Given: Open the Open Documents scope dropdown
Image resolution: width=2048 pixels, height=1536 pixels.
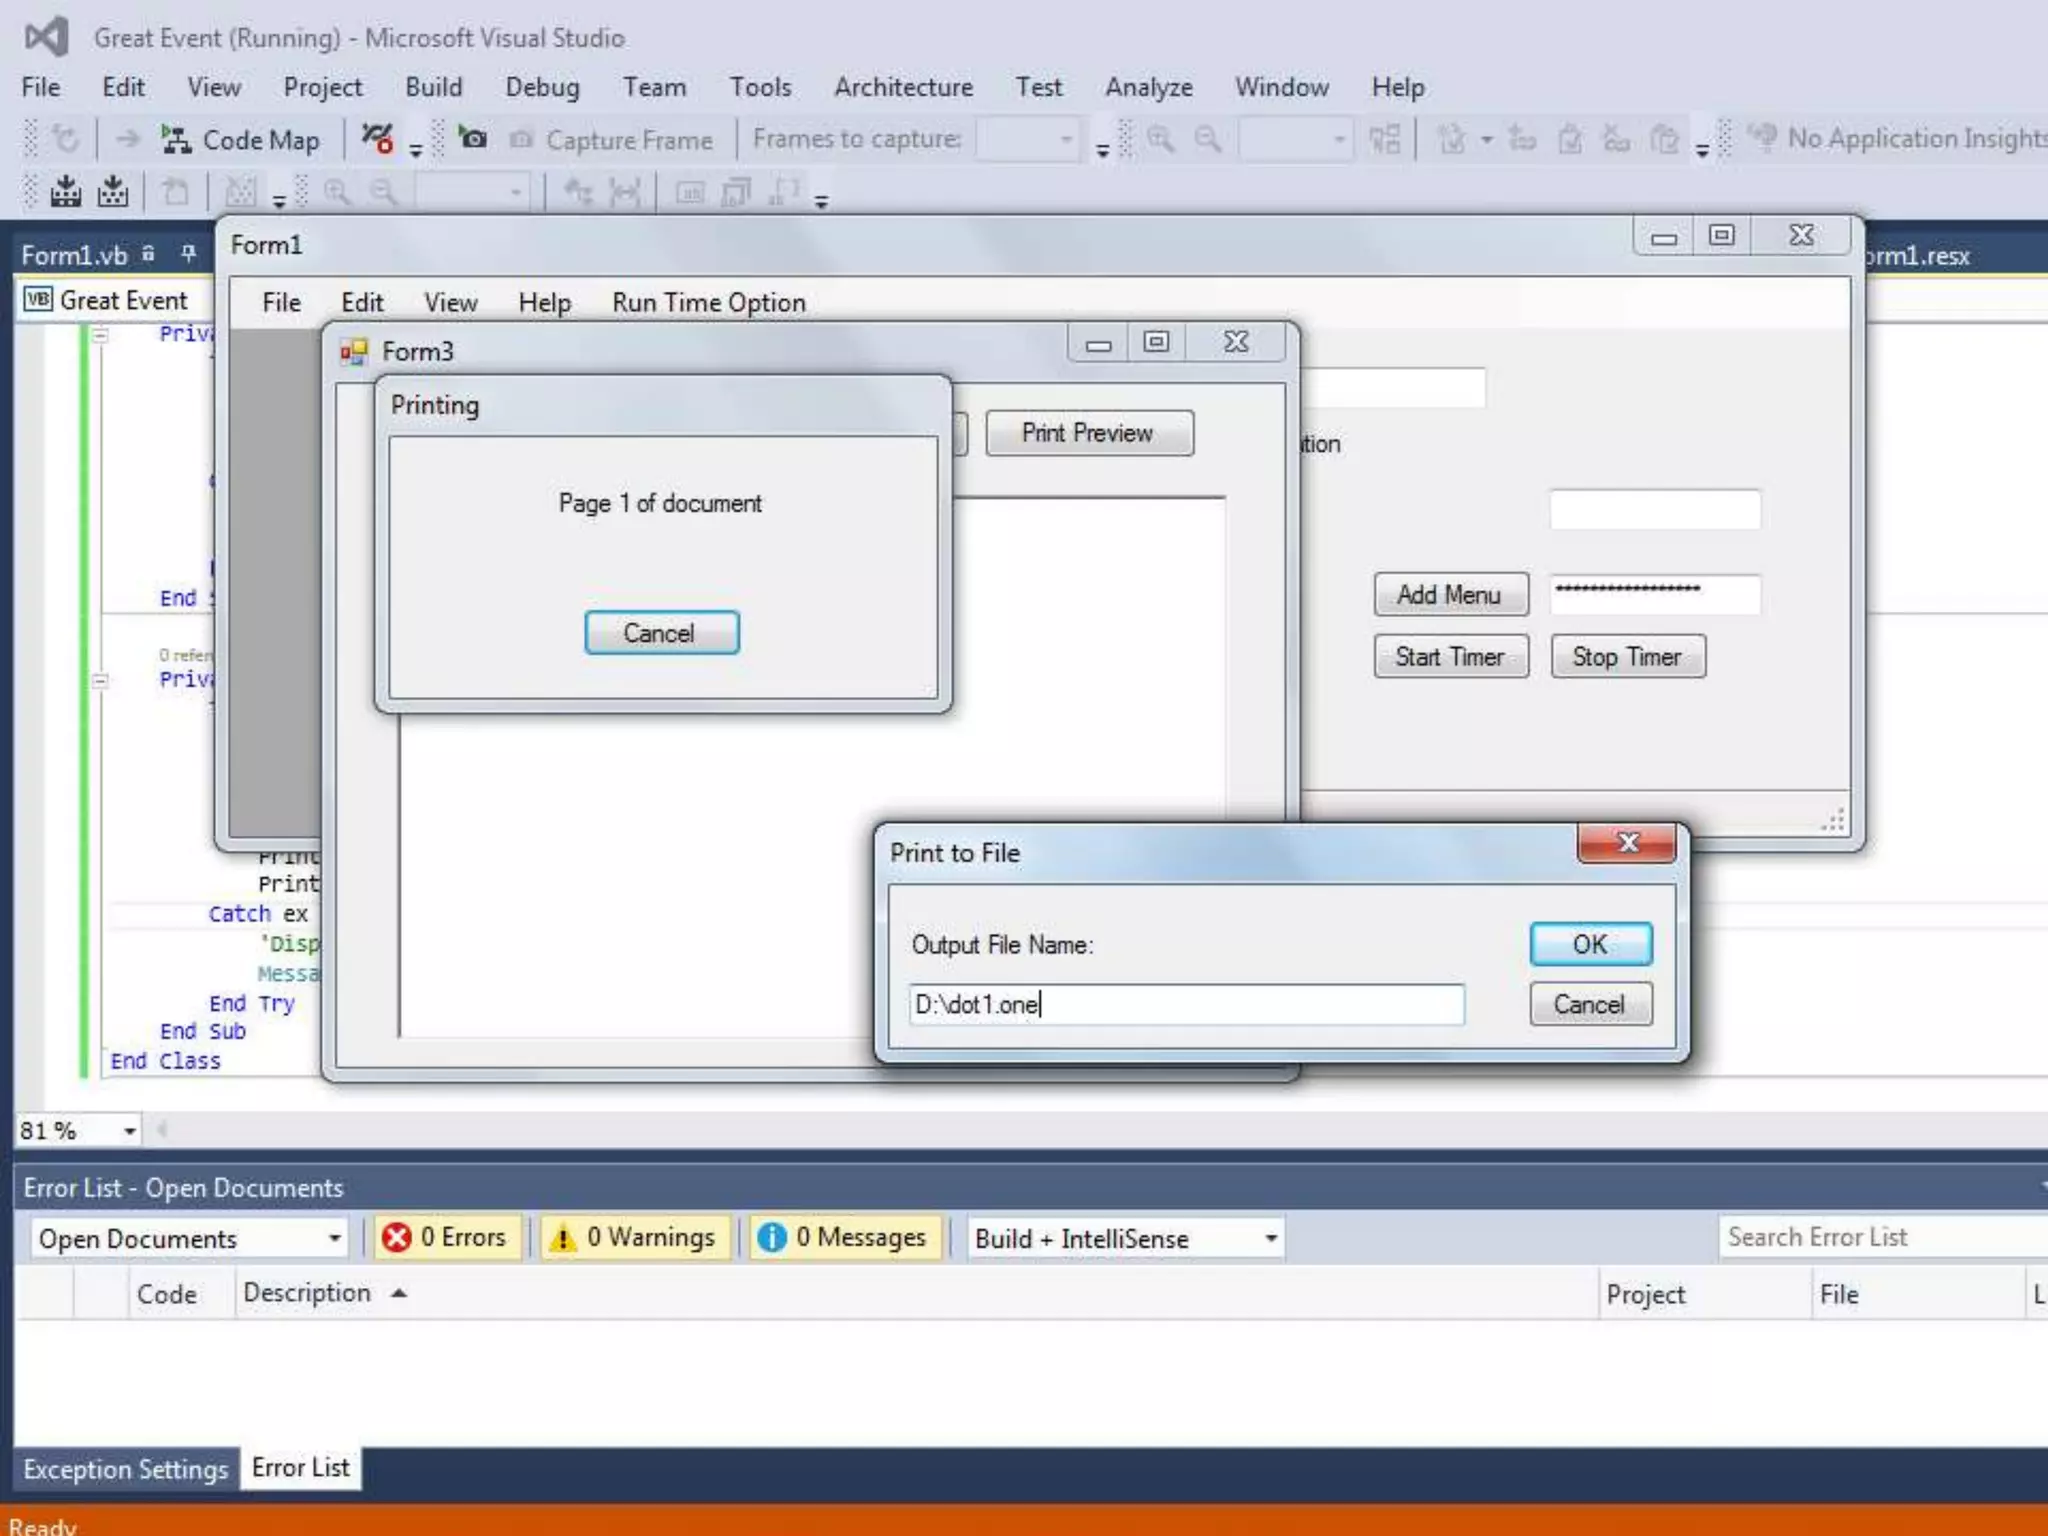Looking at the screenshot, I should tap(188, 1238).
